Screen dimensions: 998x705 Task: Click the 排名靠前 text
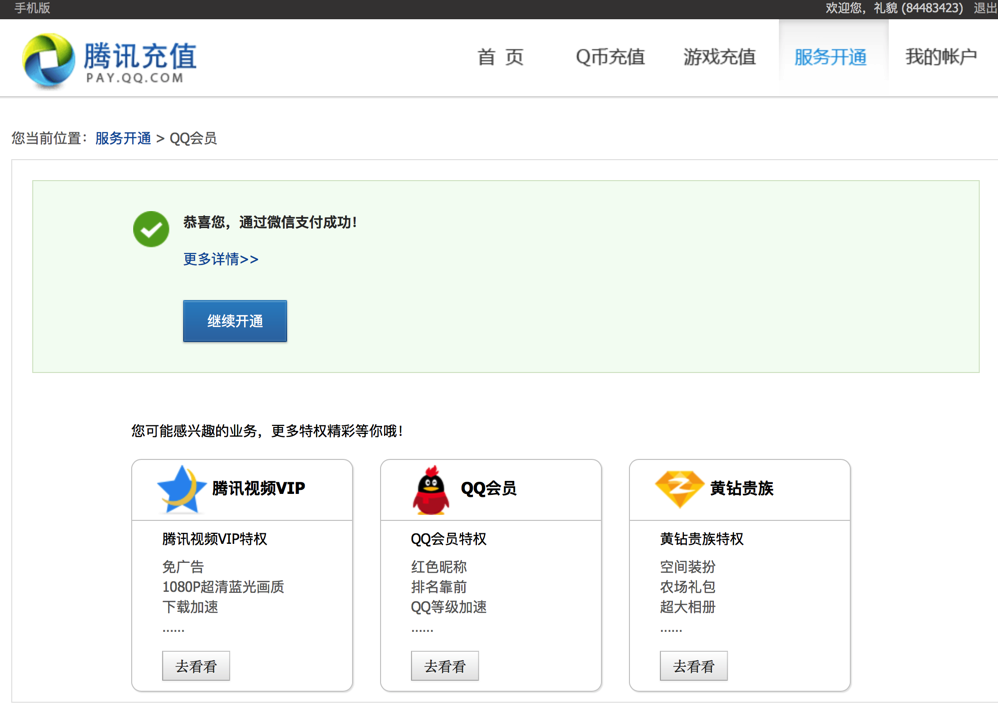point(439,587)
